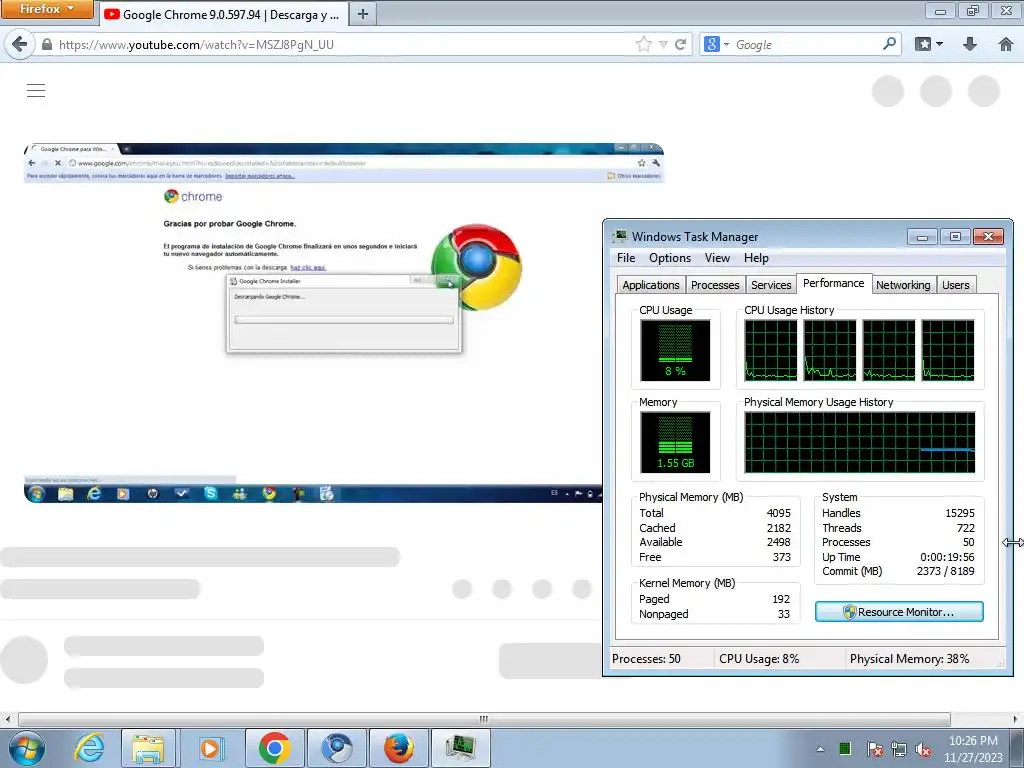Viewport: 1024px width, 768px height.
Task: Open the Firefox bookmarks menu icon
Action: 923,44
